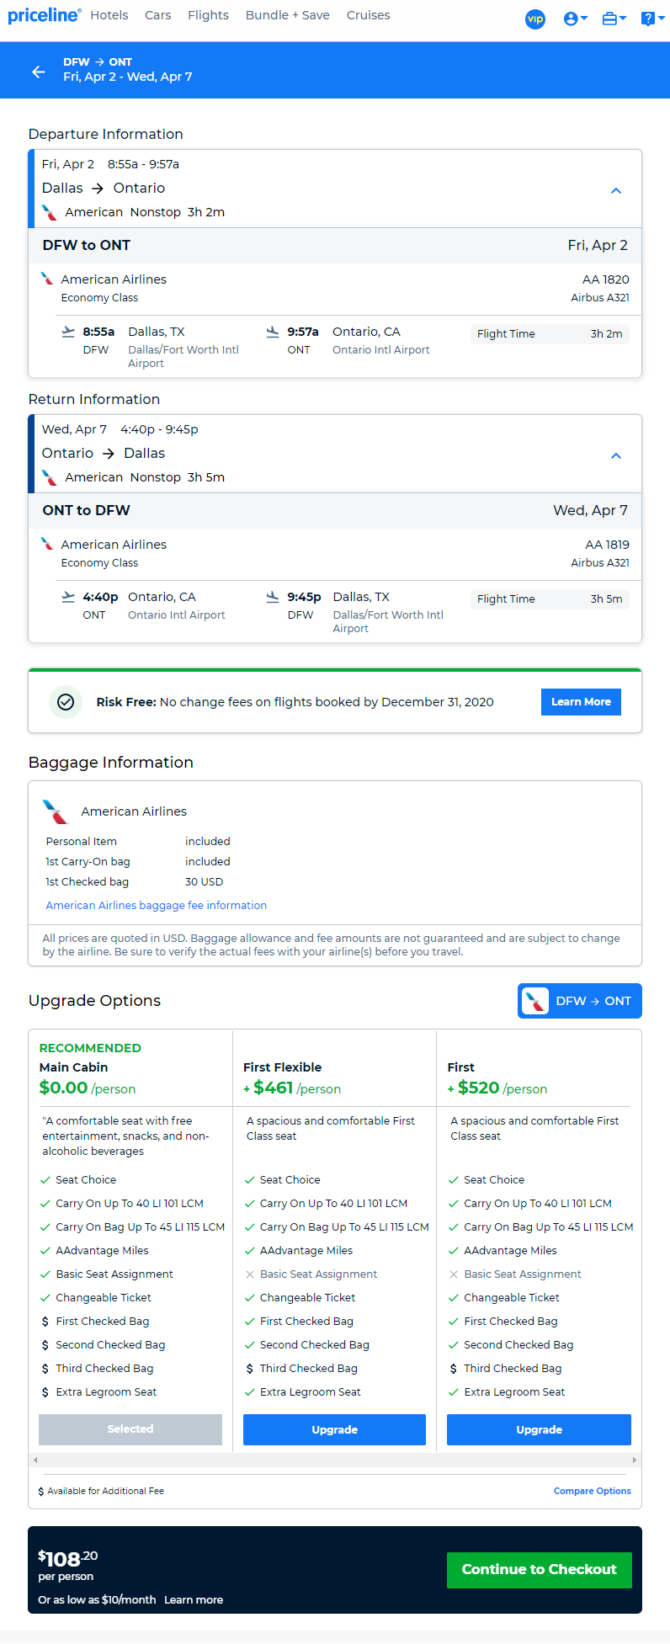Viewport: 670px width, 1644px height.
Task: Click the priceline logo
Action: pyautogui.click(x=44, y=15)
